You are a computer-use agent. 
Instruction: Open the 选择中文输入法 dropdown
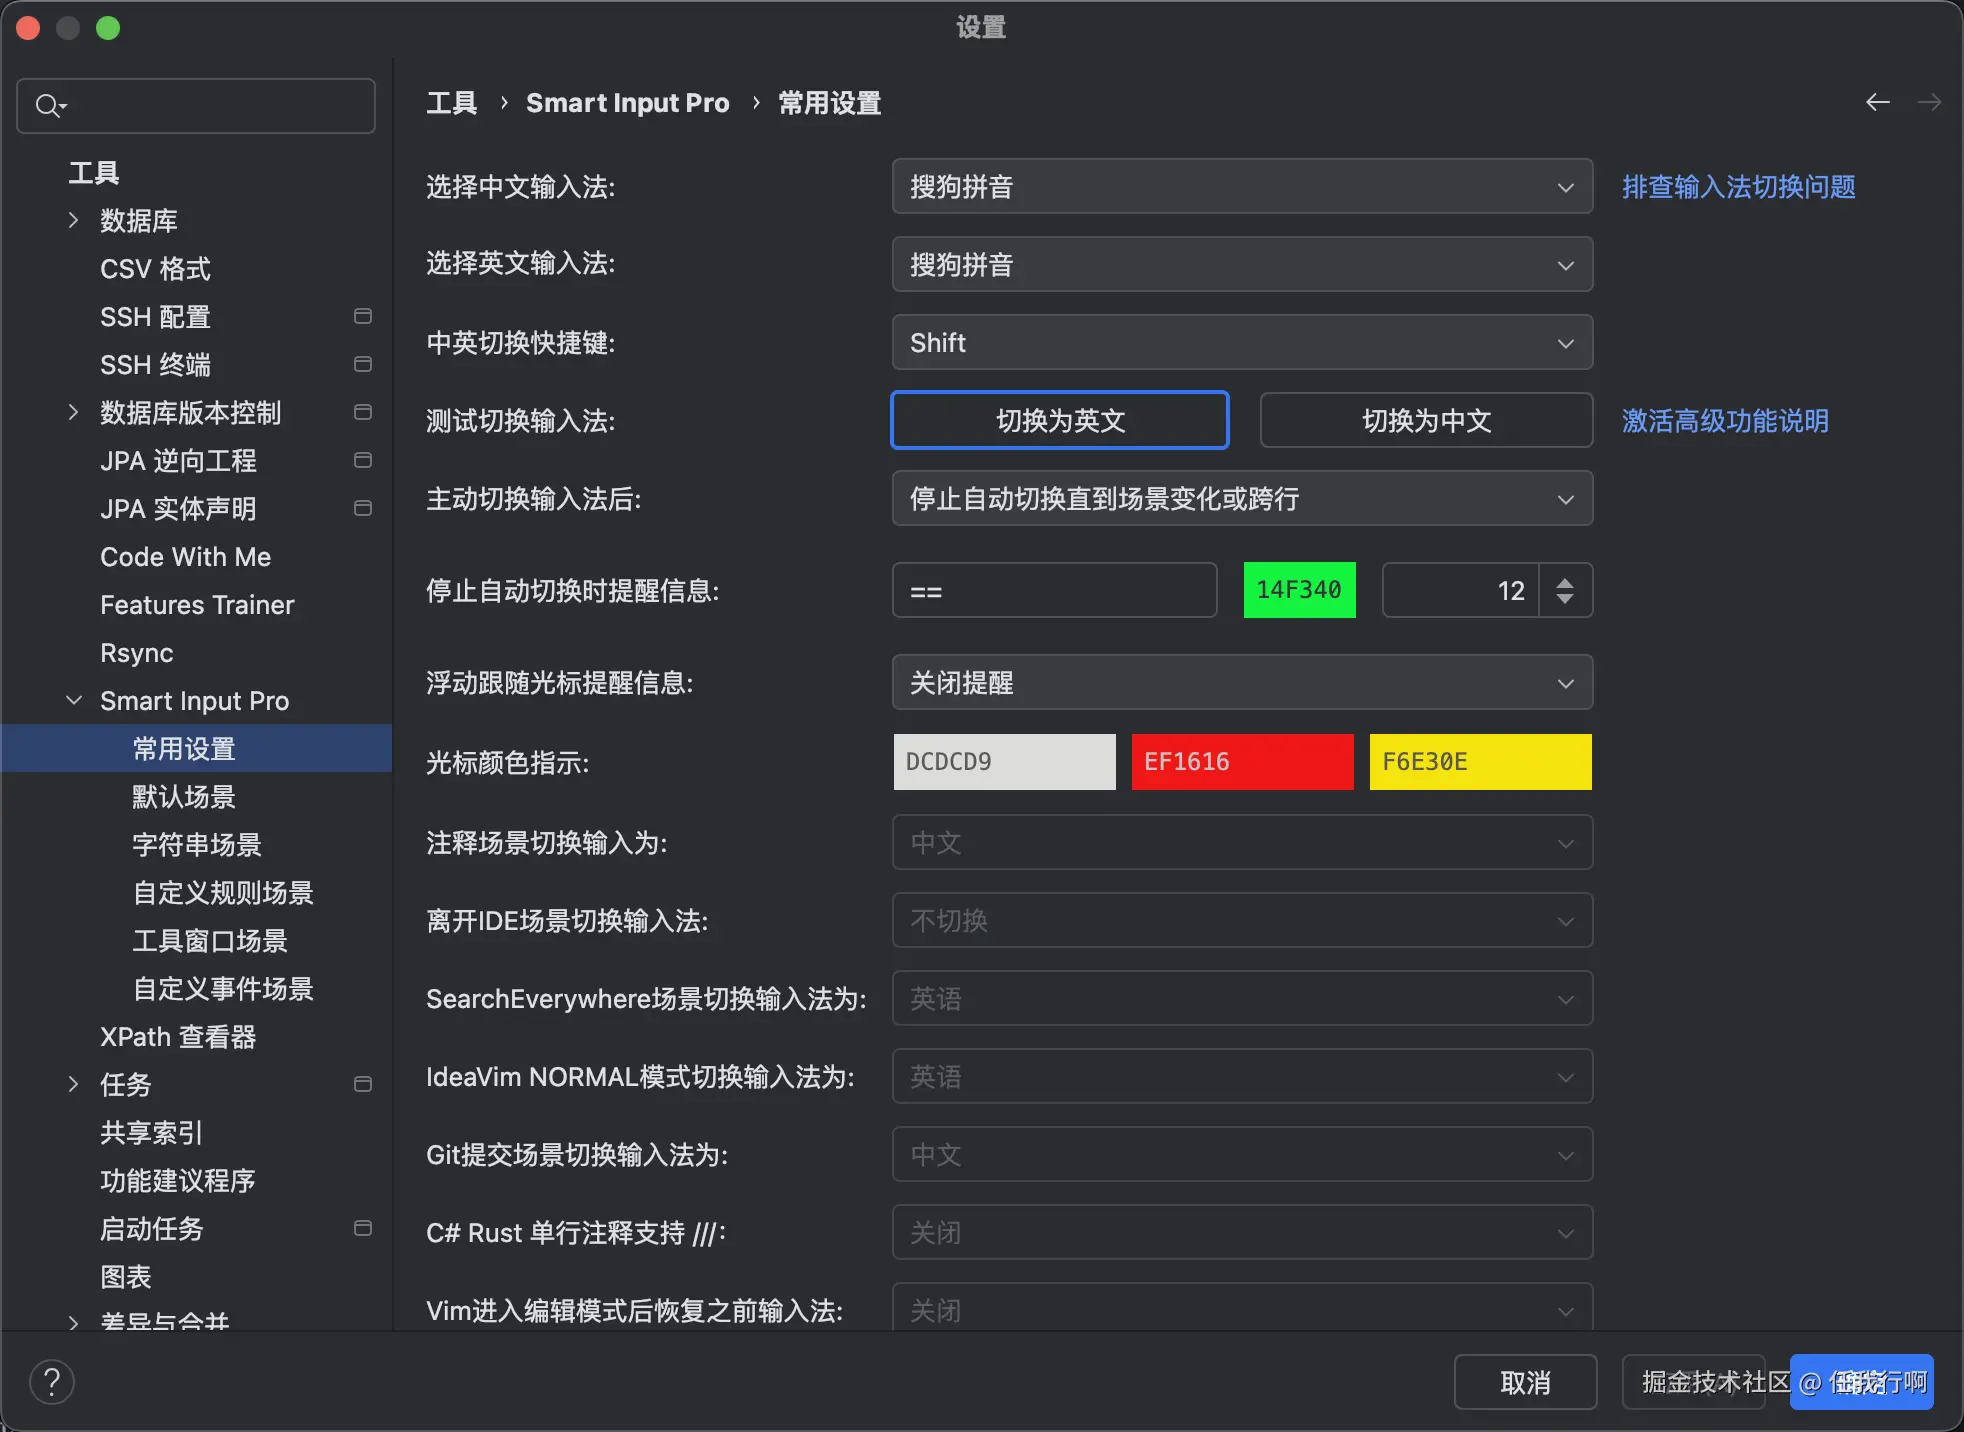click(x=1241, y=186)
